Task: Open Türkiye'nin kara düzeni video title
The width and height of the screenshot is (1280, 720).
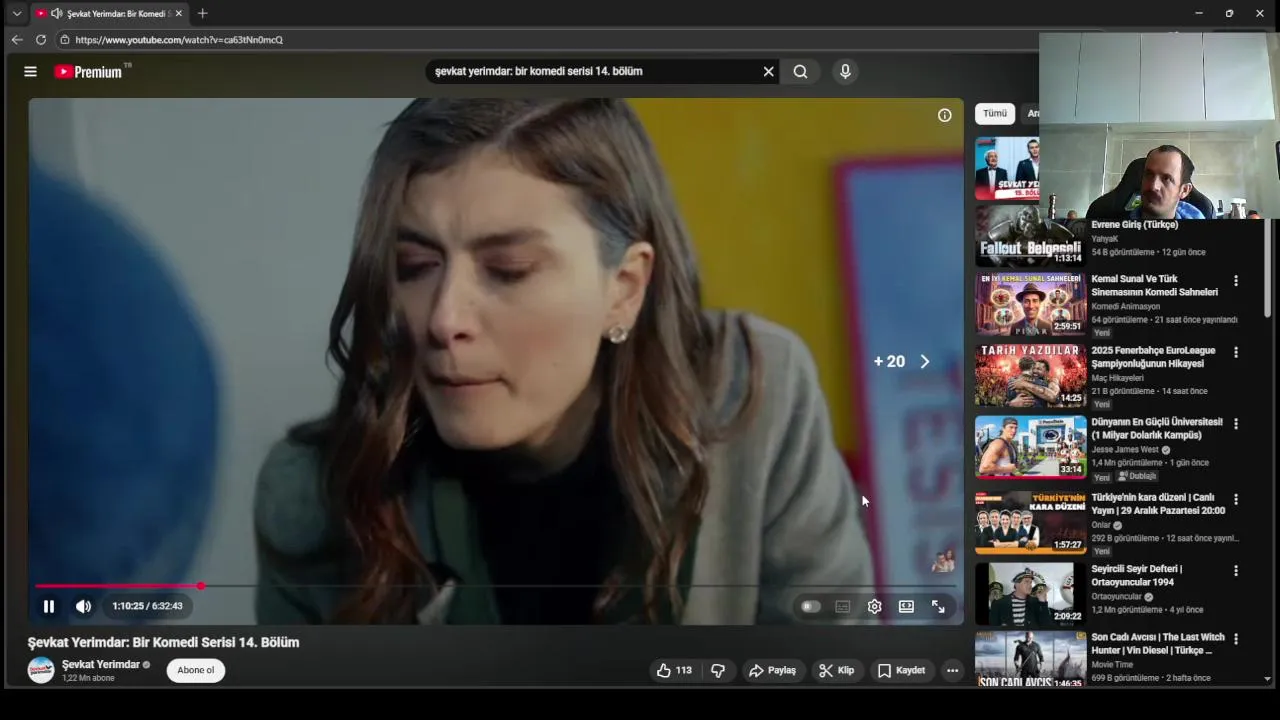Action: click(1158, 504)
